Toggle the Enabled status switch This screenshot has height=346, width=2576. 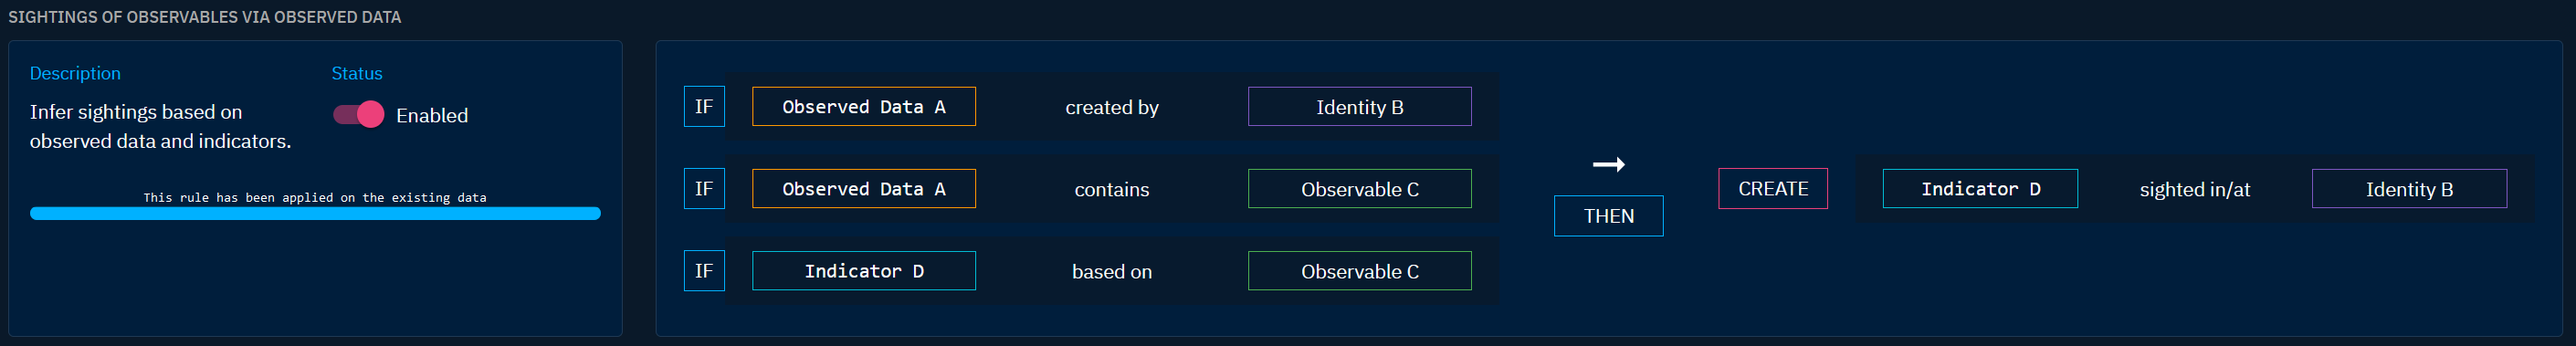click(358, 115)
